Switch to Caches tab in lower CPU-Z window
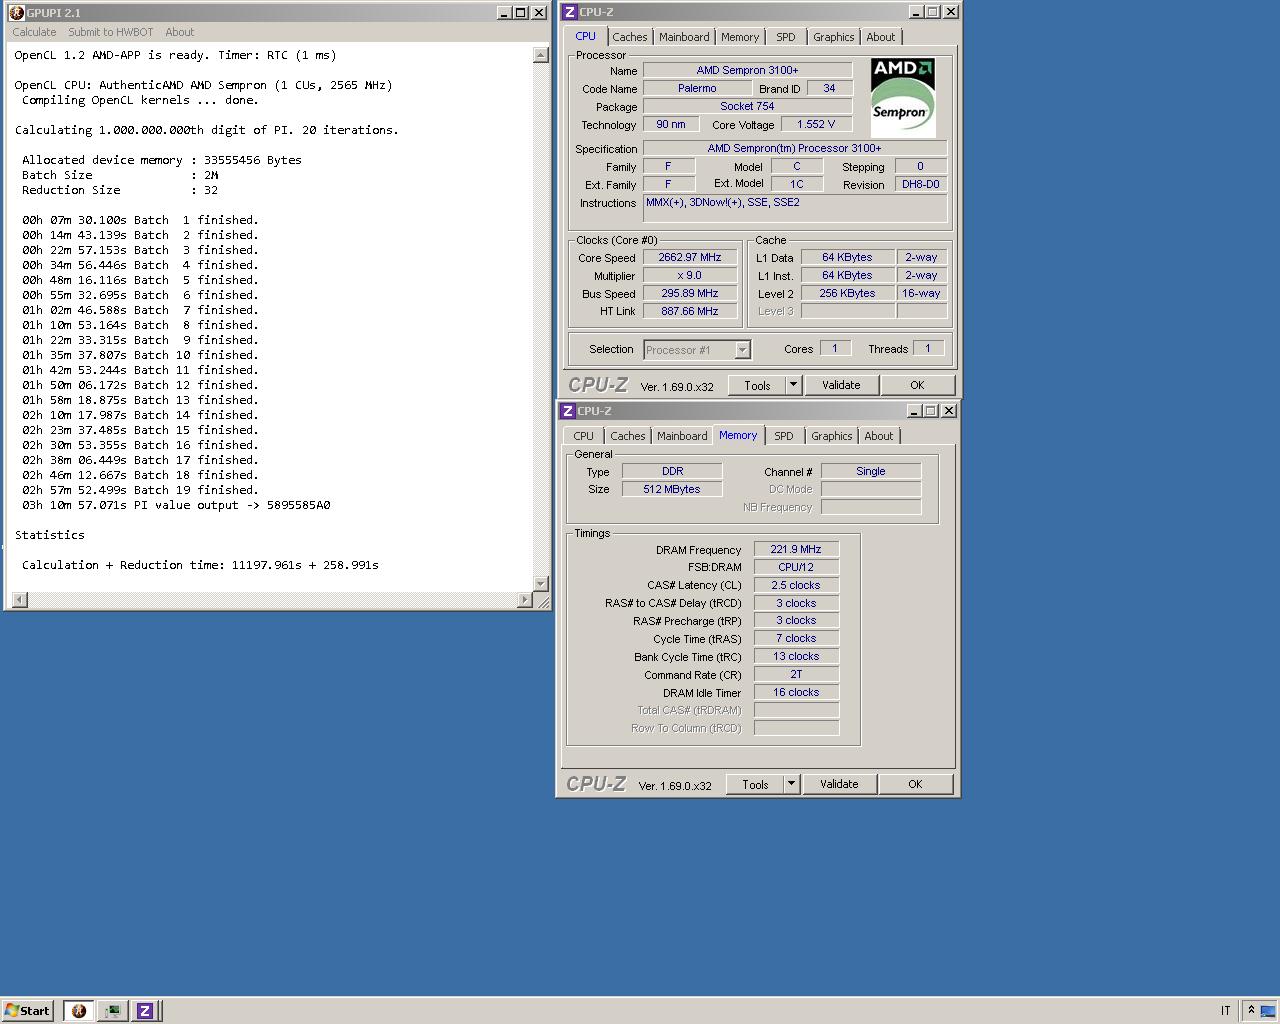 [628, 436]
